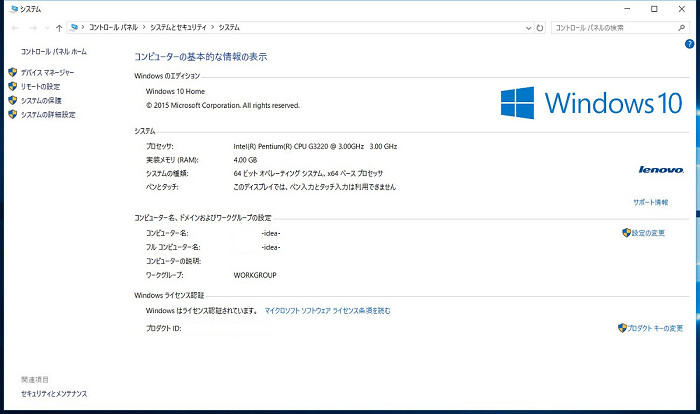The height and width of the screenshot is (414, 700).
Task: Click the Windows 10 logo
Action: pyautogui.click(x=592, y=103)
